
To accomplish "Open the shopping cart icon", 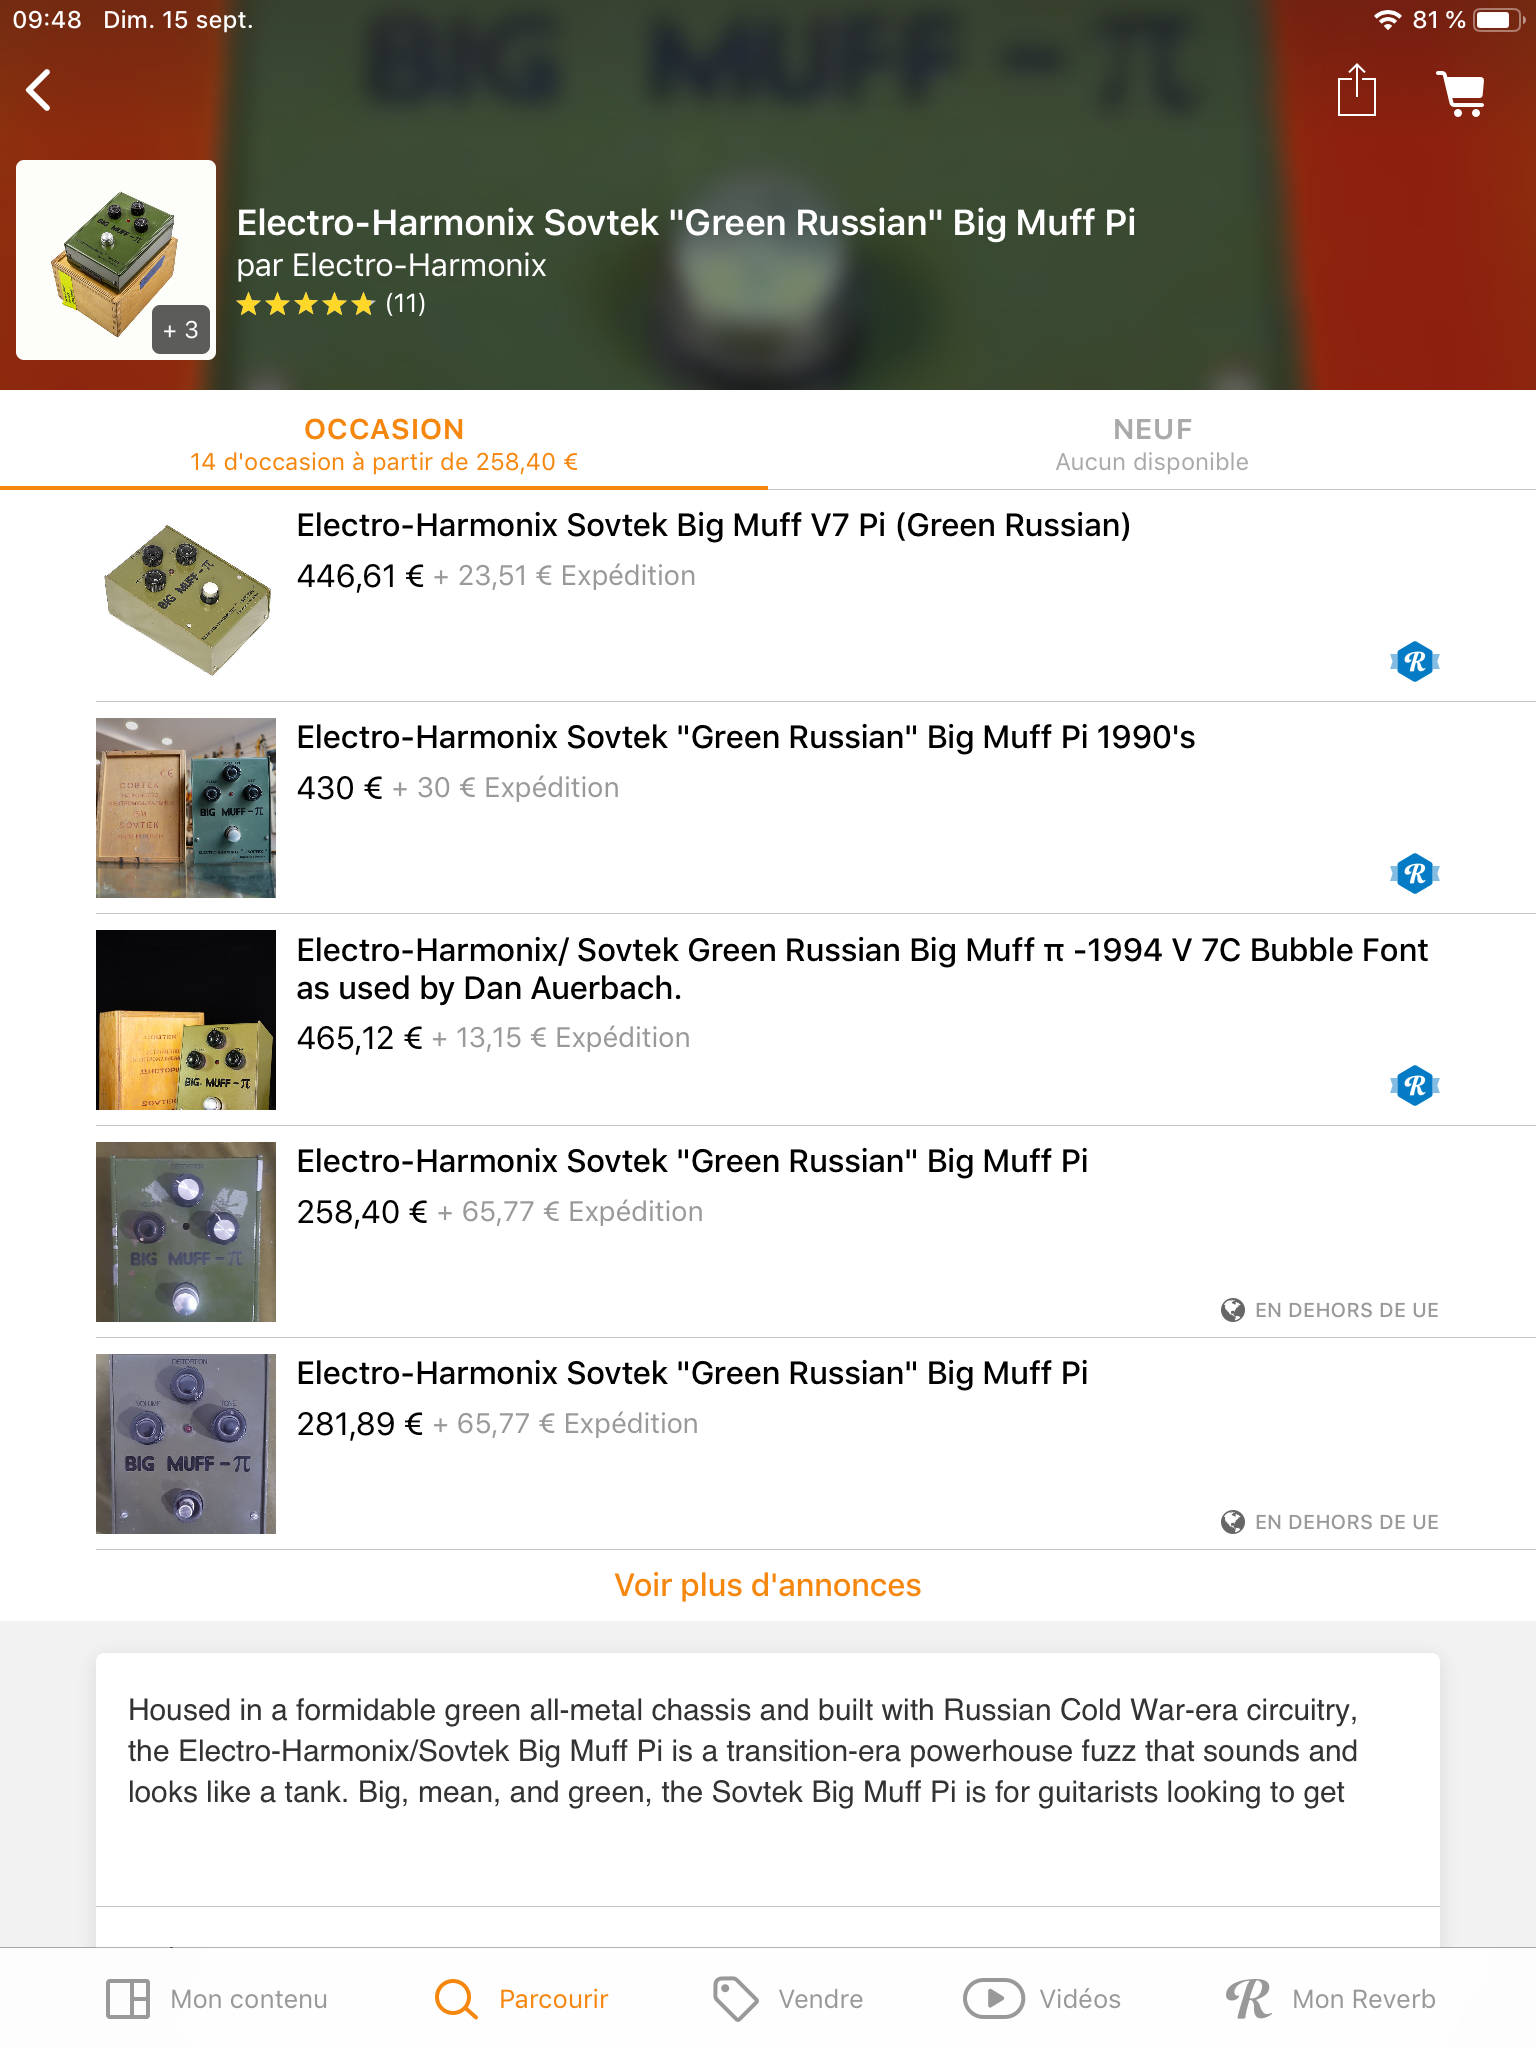I will pos(1461,93).
